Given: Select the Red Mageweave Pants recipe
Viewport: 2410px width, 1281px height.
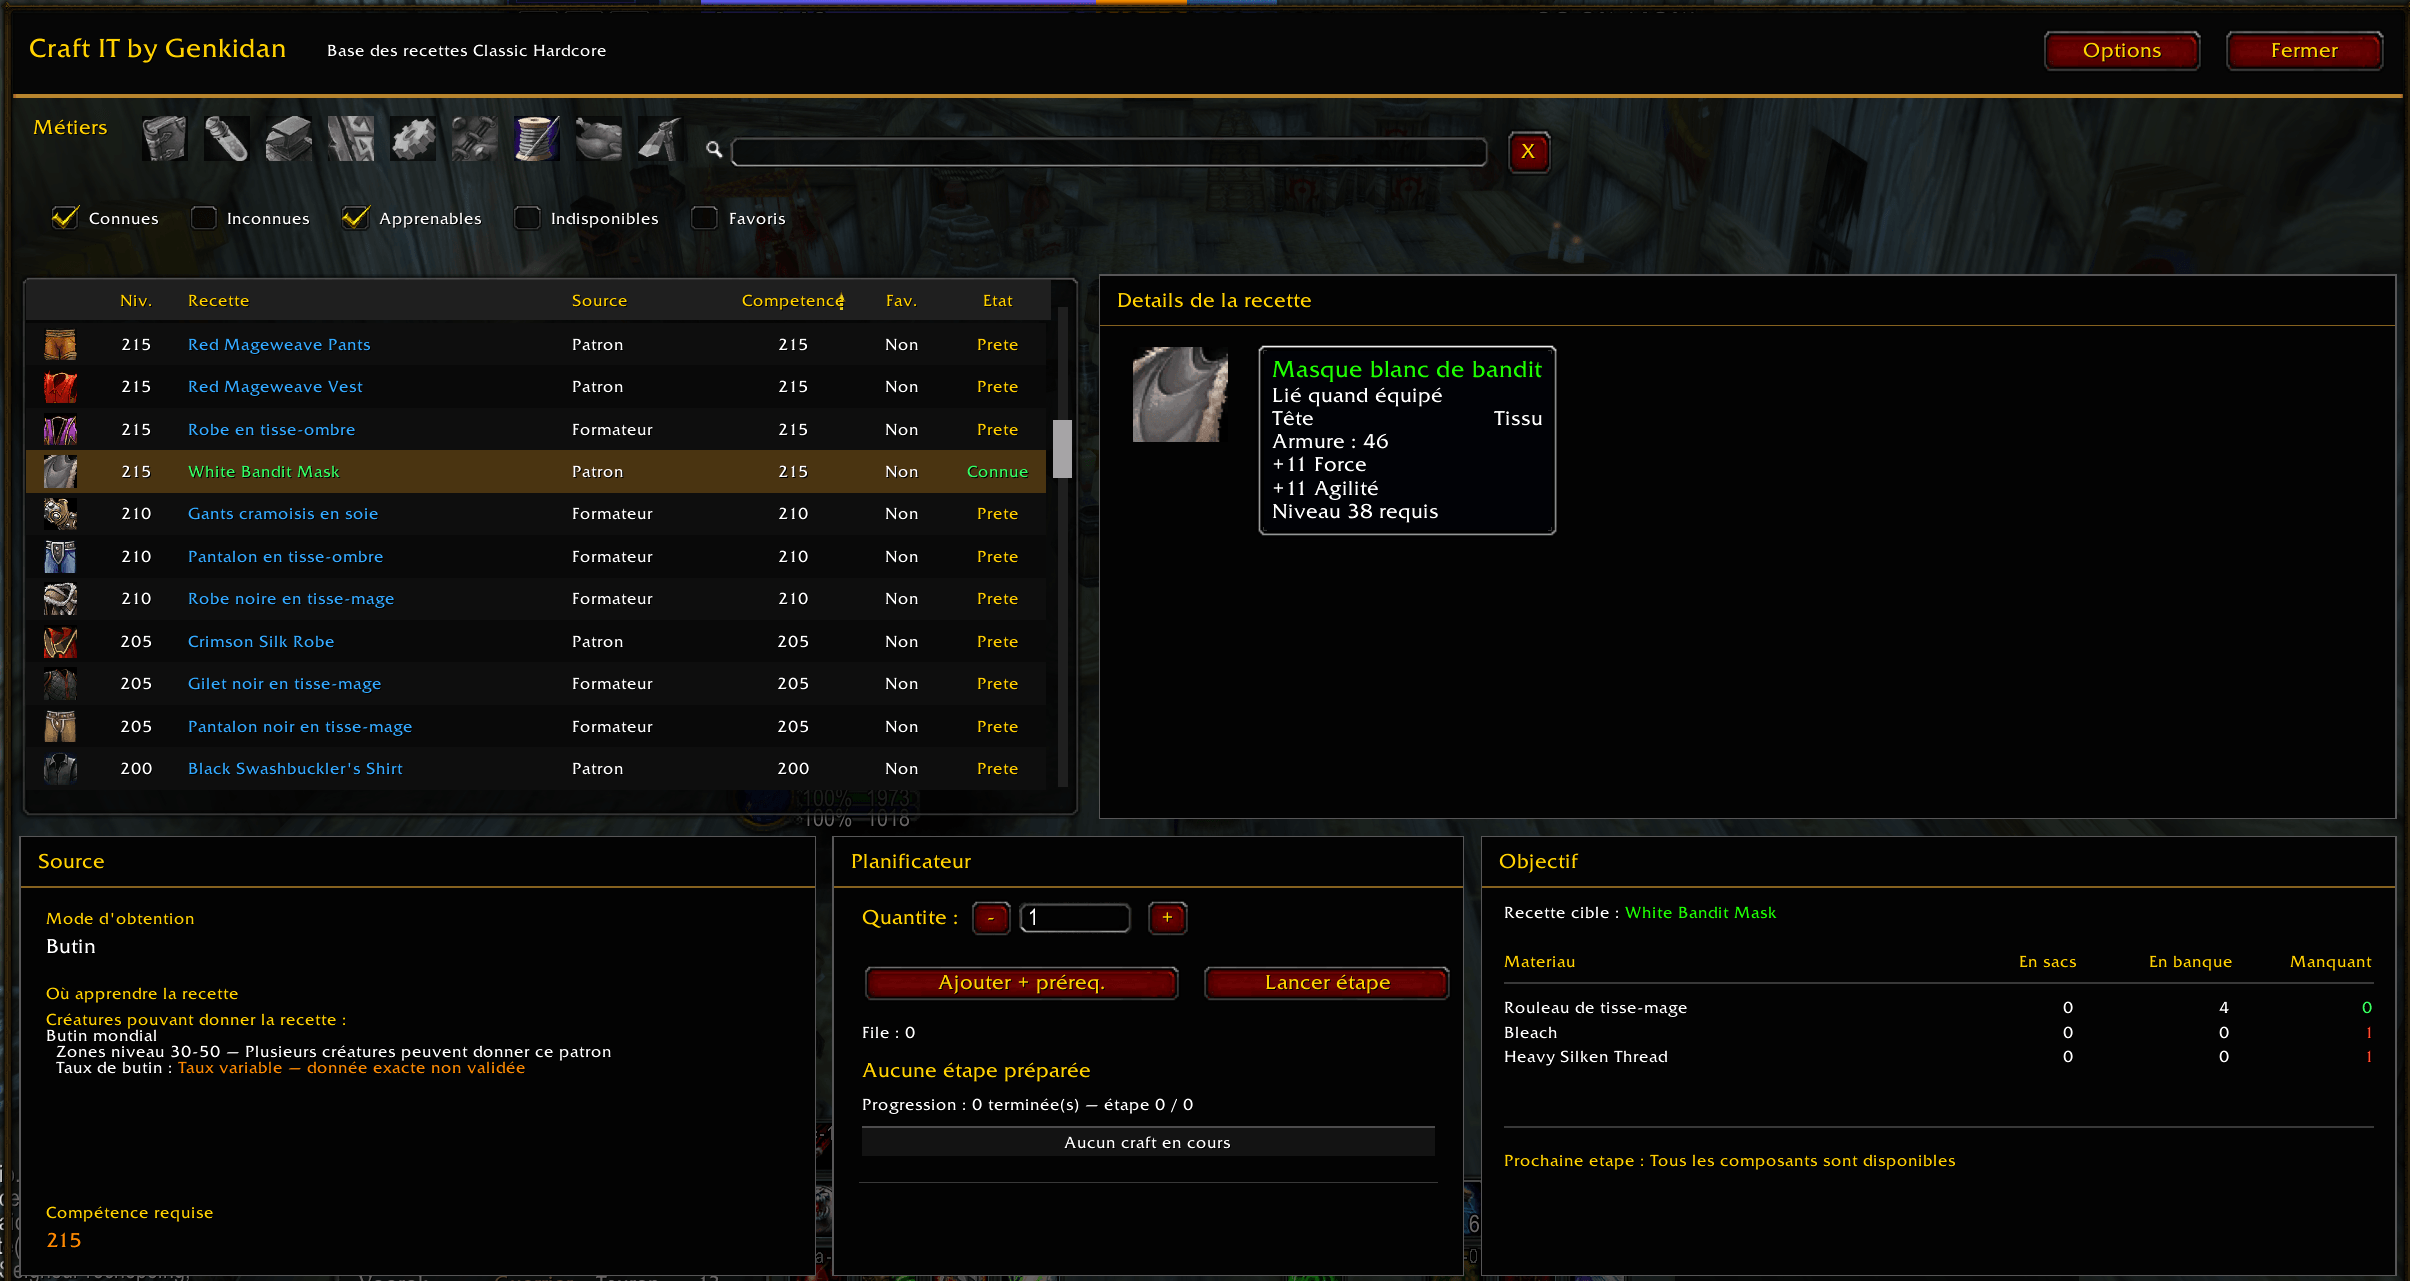Looking at the screenshot, I should (279, 344).
